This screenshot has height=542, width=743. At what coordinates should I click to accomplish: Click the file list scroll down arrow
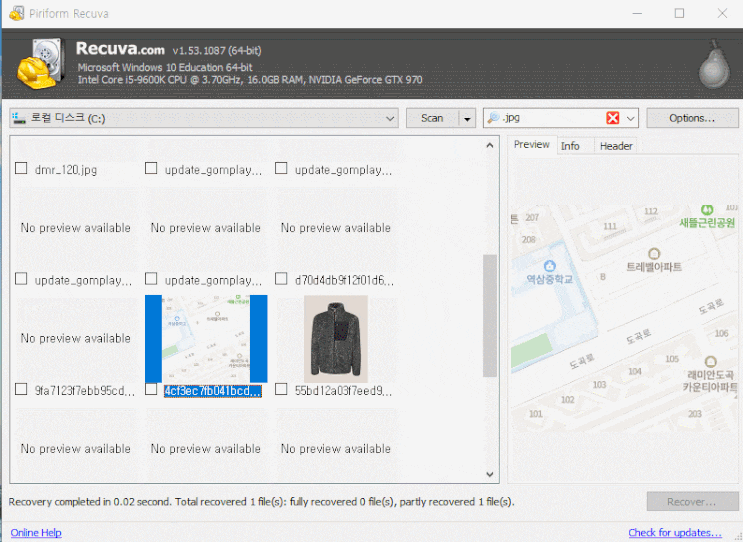point(490,474)
